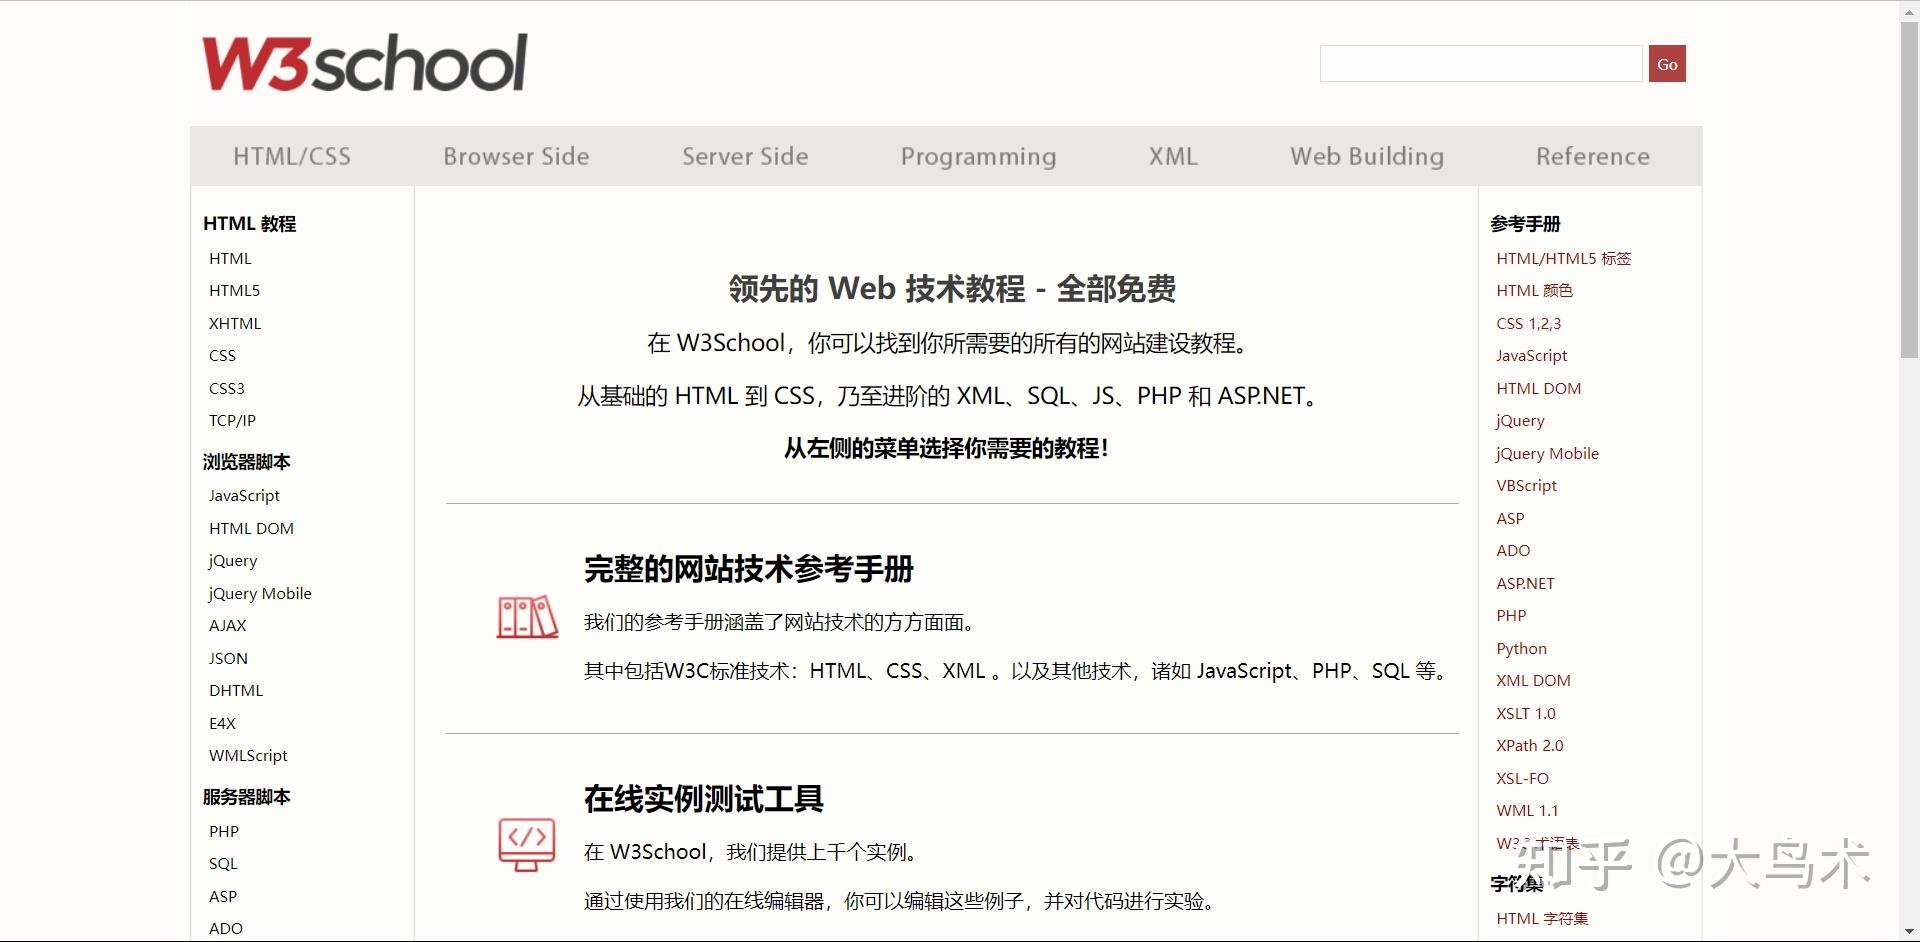1920x942 pixels.
Task: Open the Programming navigation tab
Action: (978, 156)
